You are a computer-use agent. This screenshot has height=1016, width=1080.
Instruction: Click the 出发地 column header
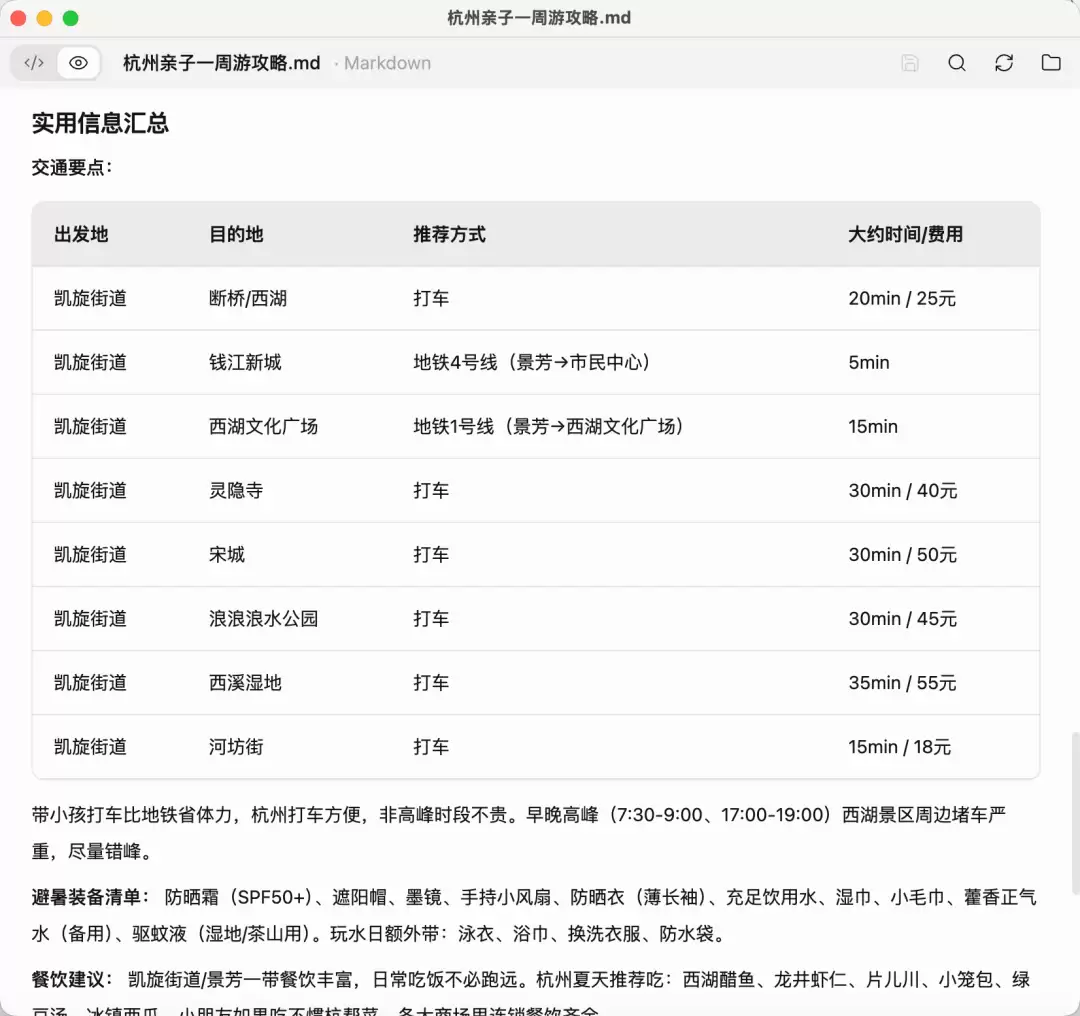click(x=81, y=234)
